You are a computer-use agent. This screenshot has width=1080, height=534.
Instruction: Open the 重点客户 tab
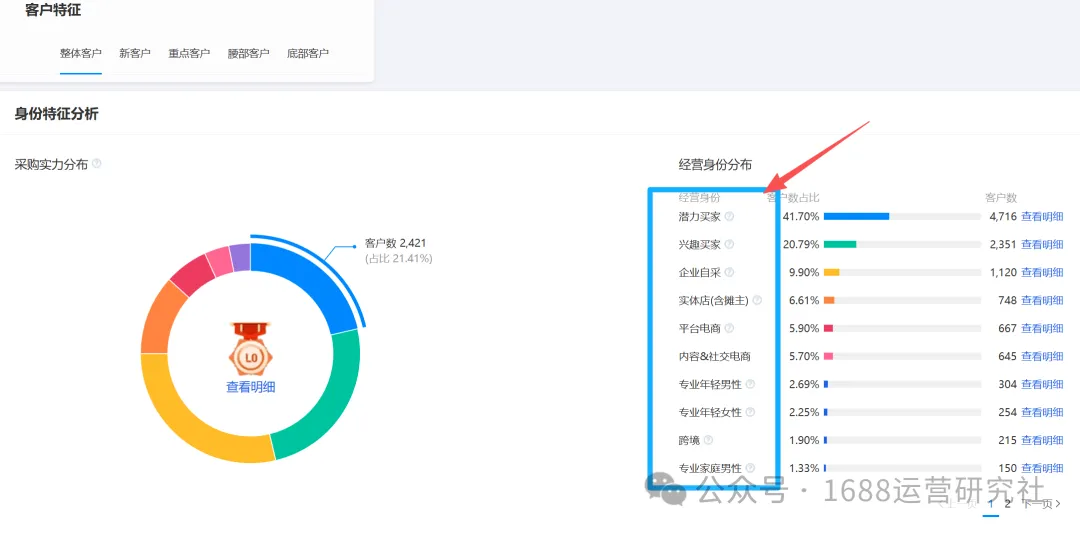[x=189, y=54]
